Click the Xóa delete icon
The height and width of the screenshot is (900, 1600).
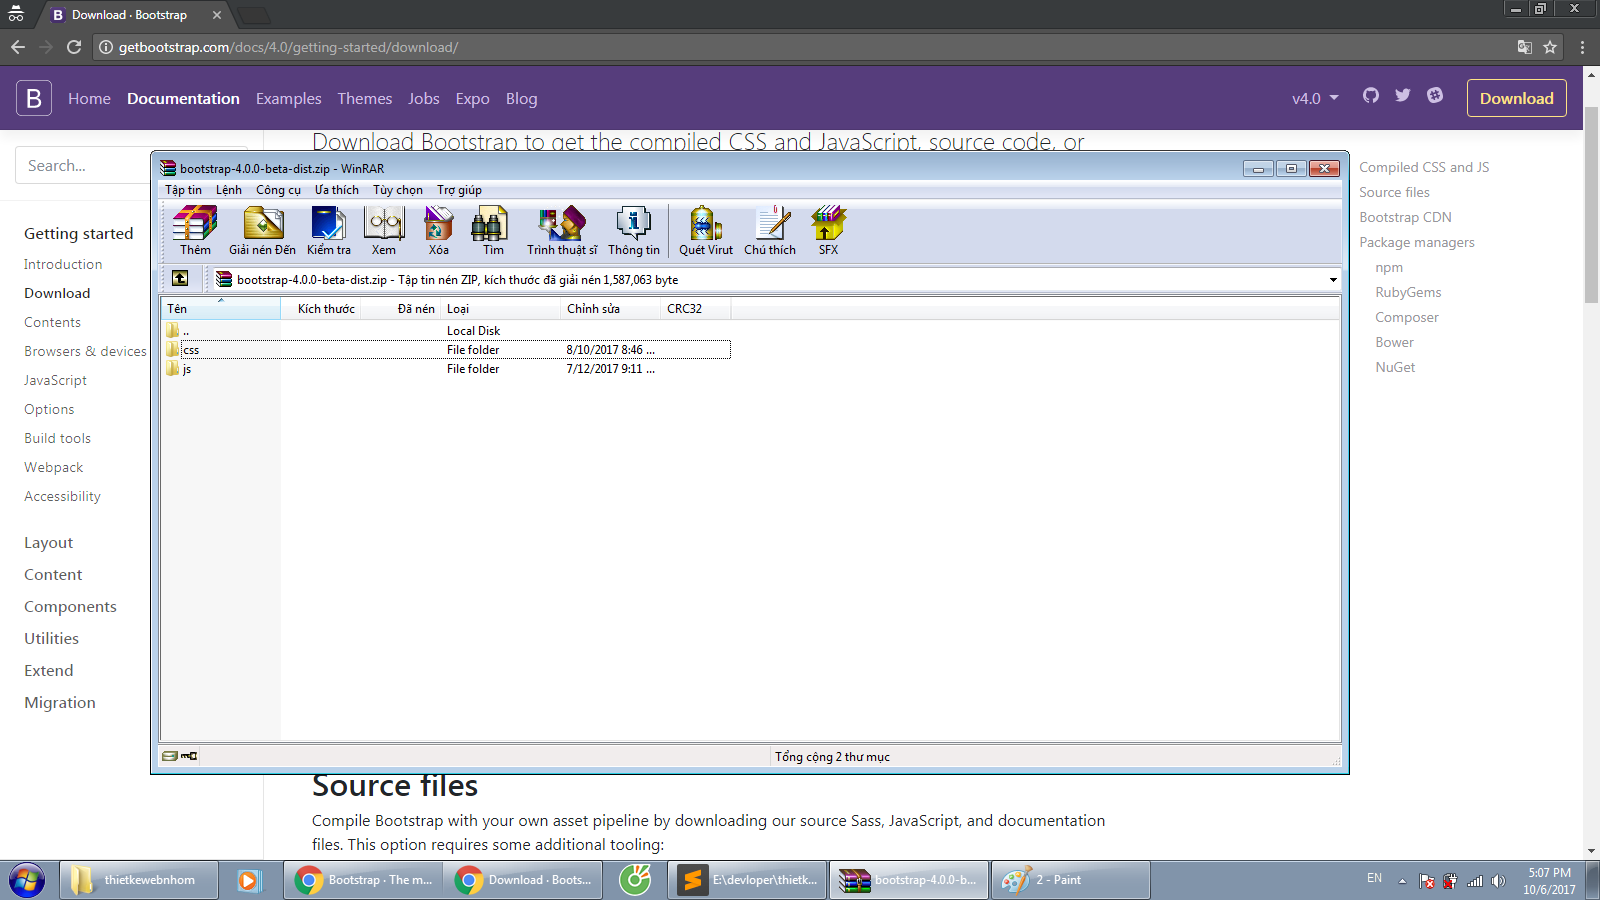[438, 230]
